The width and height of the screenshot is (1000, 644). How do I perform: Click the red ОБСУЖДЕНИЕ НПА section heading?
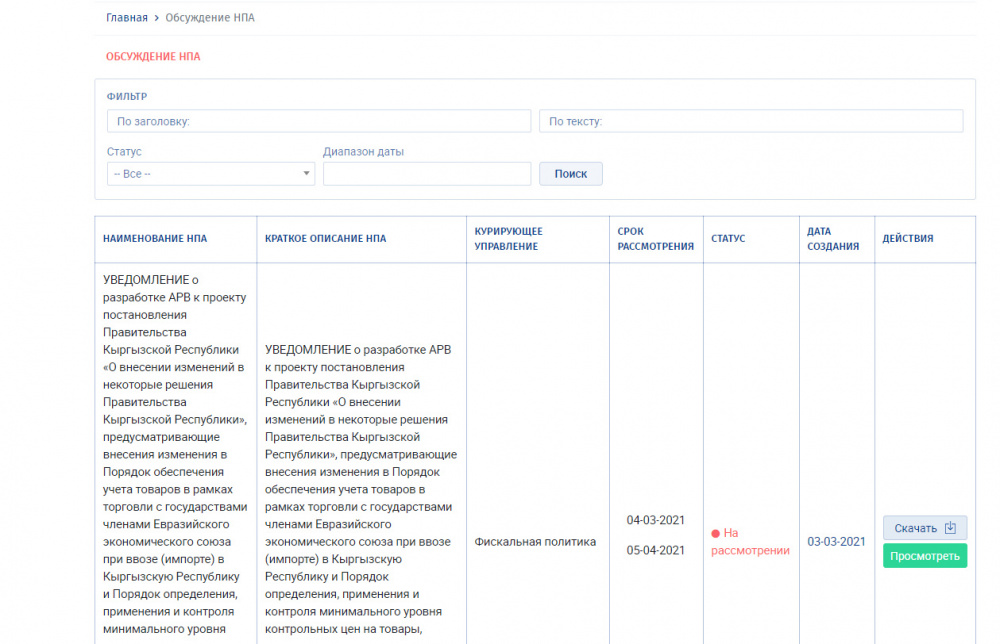point(153,57)
